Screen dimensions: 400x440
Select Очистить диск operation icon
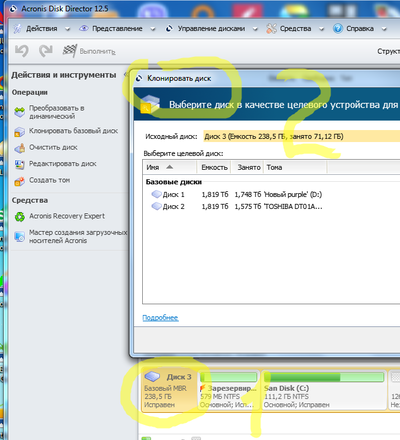20,148
